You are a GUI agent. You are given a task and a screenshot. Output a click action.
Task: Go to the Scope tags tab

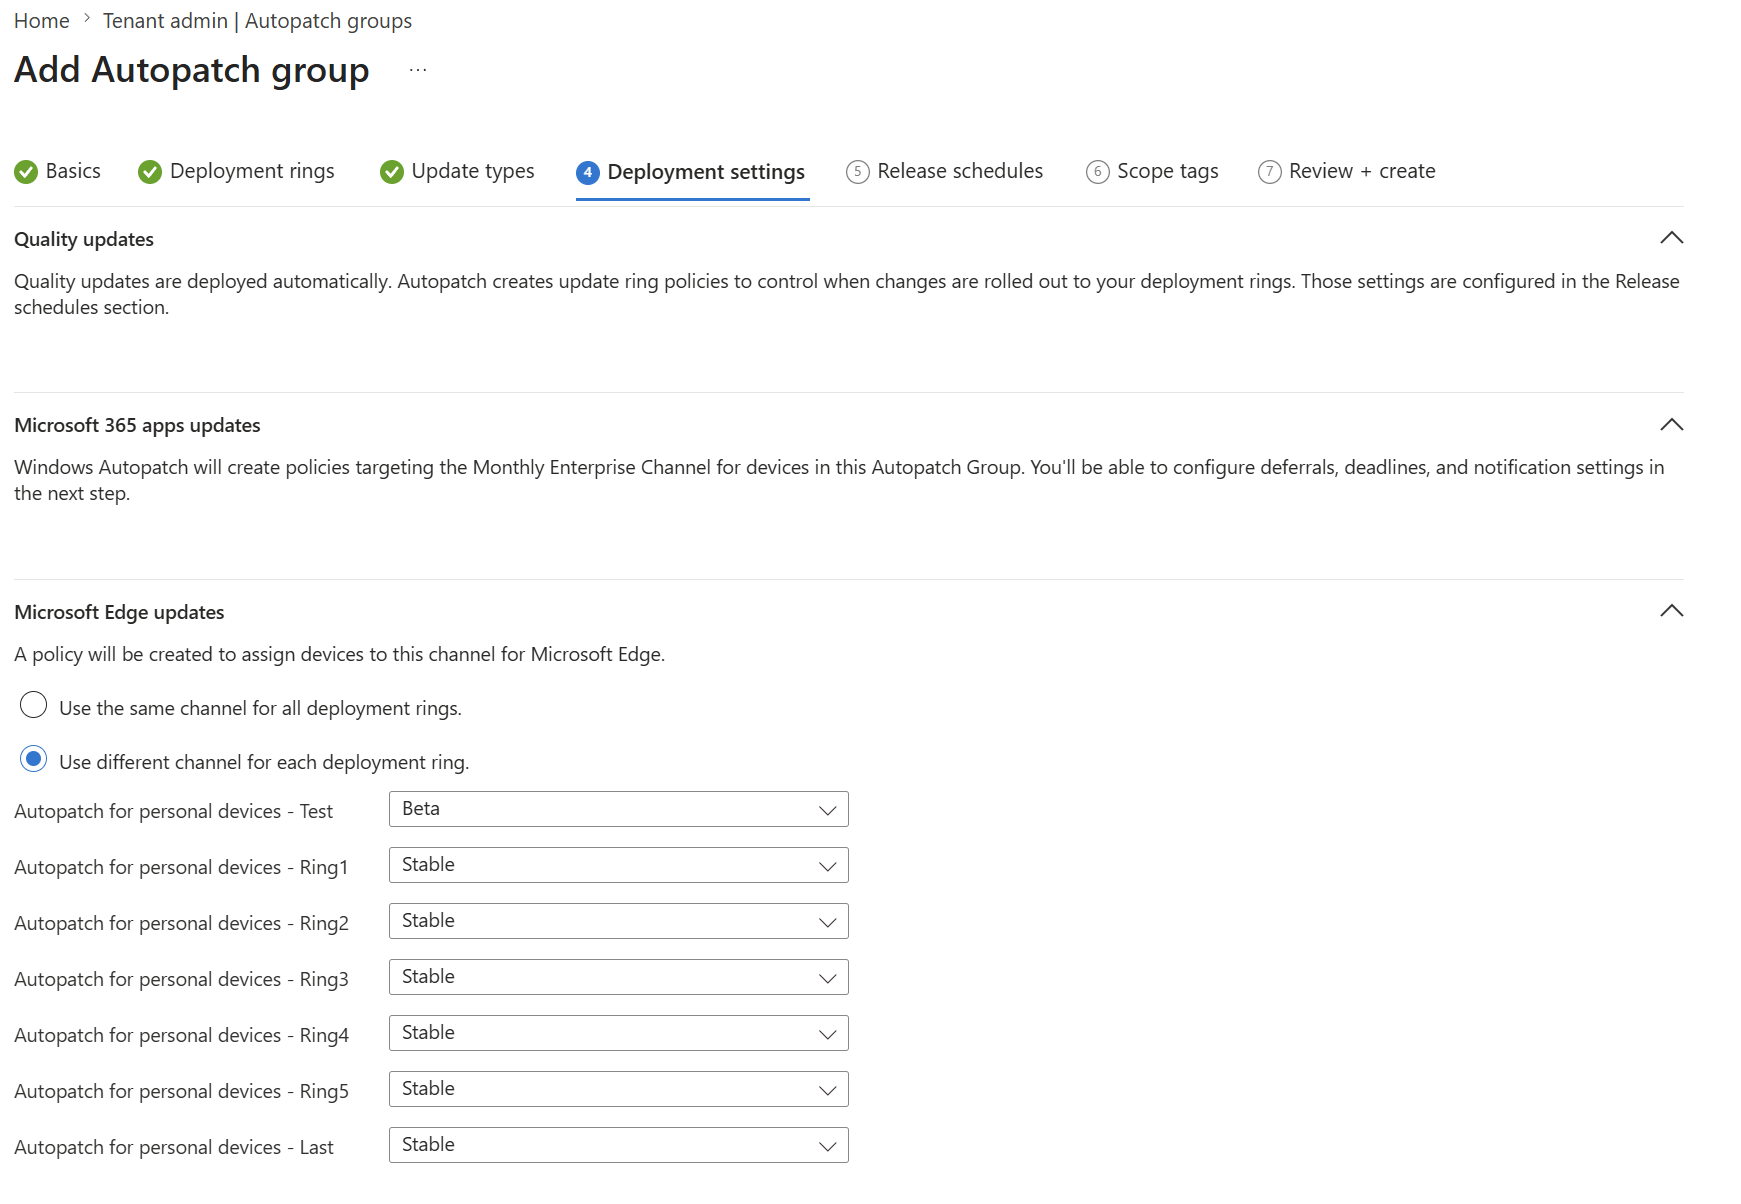(1152, 172)
